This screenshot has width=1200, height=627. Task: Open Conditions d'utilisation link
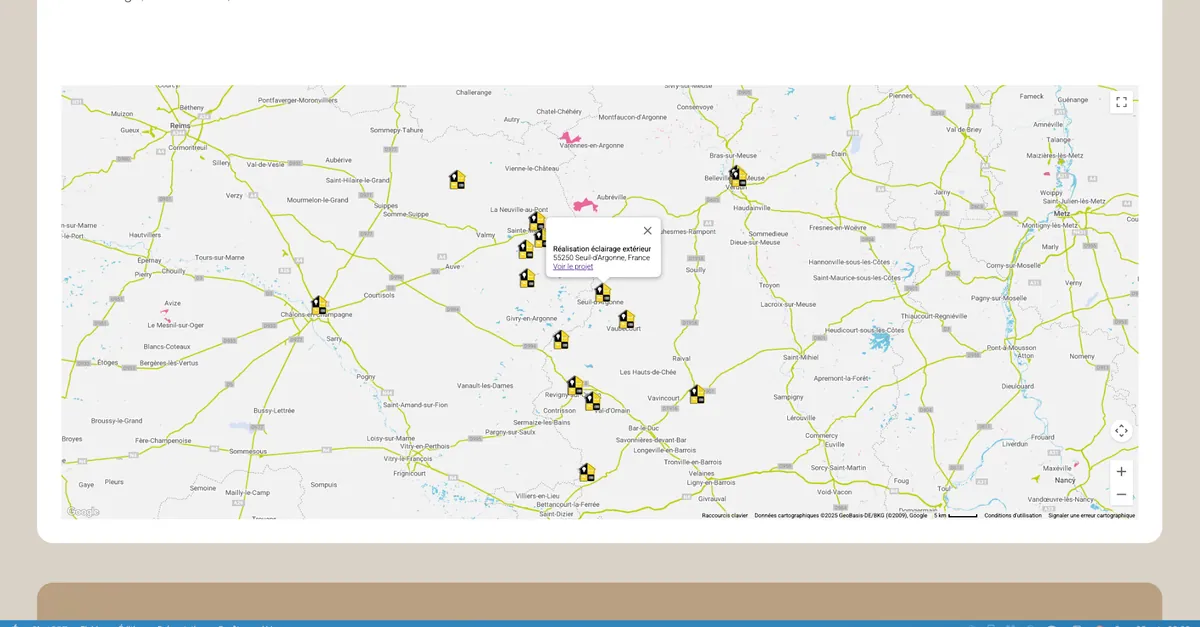pyautogui.click(x=1013, y=516)
